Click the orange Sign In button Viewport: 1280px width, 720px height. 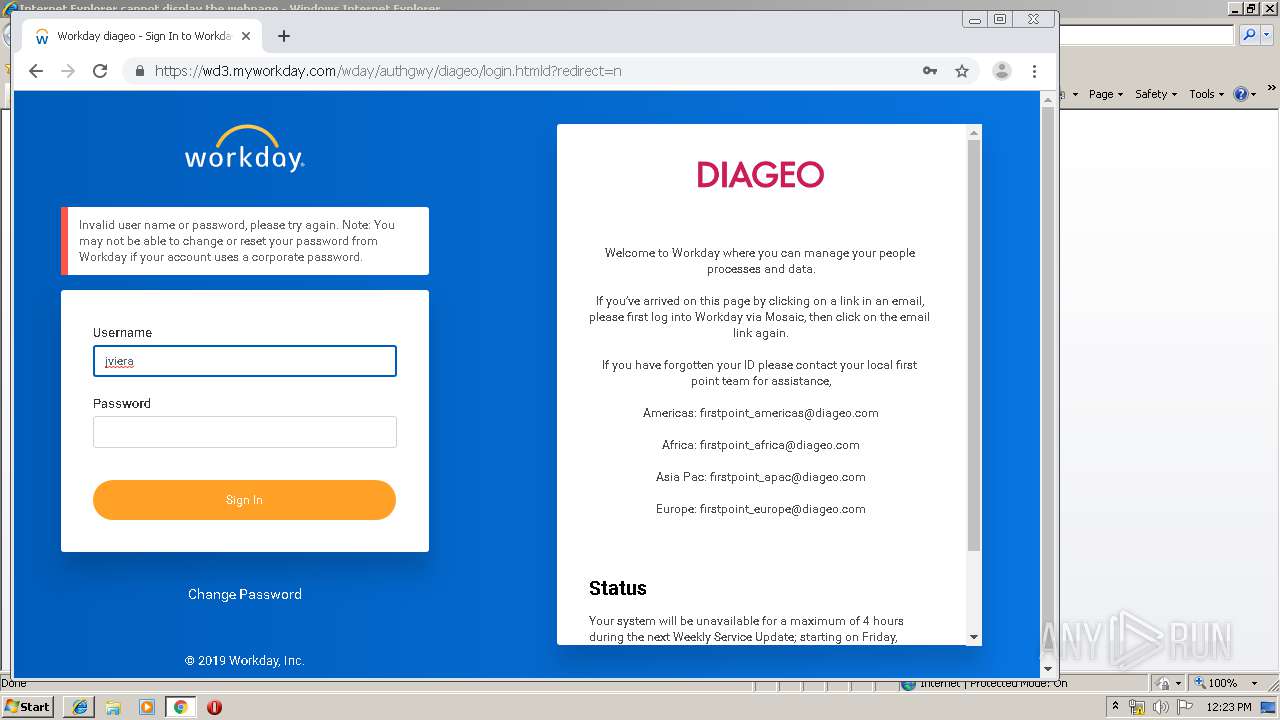[x=244, y=500]
